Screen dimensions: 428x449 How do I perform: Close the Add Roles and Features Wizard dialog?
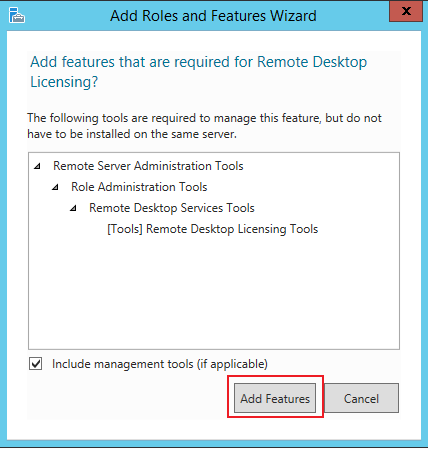coord(406,11)
